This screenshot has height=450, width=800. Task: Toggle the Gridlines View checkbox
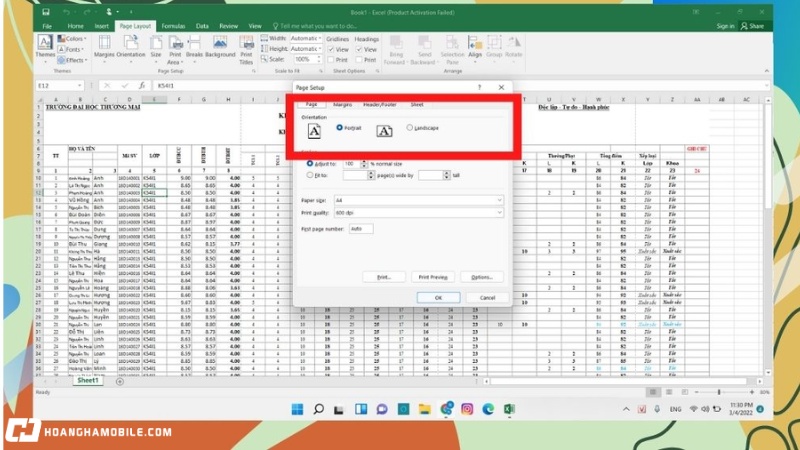[331, 49]
